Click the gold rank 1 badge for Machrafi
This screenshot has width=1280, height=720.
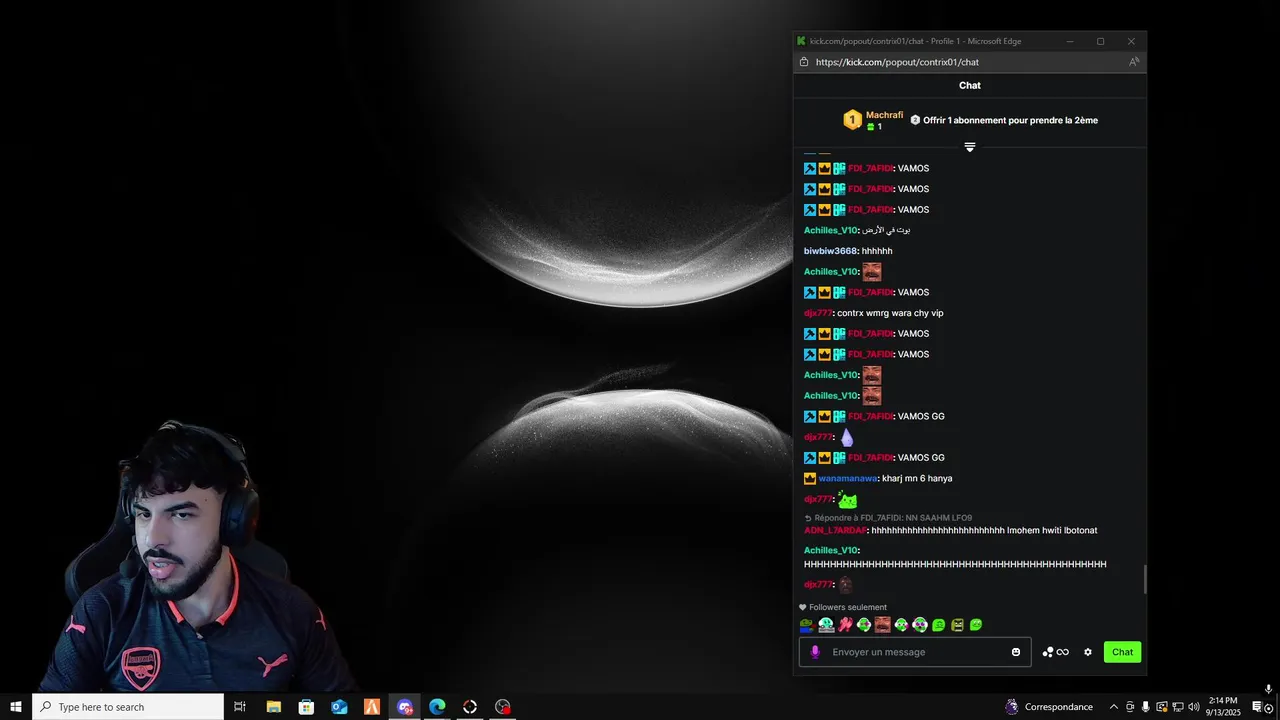[x=852, y=120]
